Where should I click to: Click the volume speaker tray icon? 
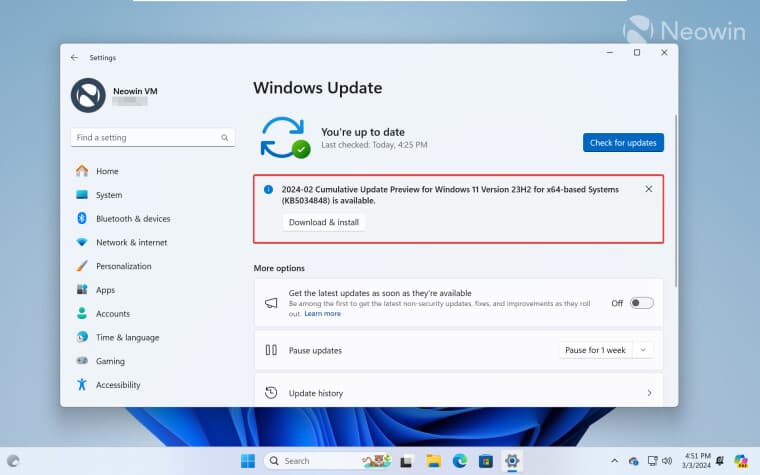(667, 460)
